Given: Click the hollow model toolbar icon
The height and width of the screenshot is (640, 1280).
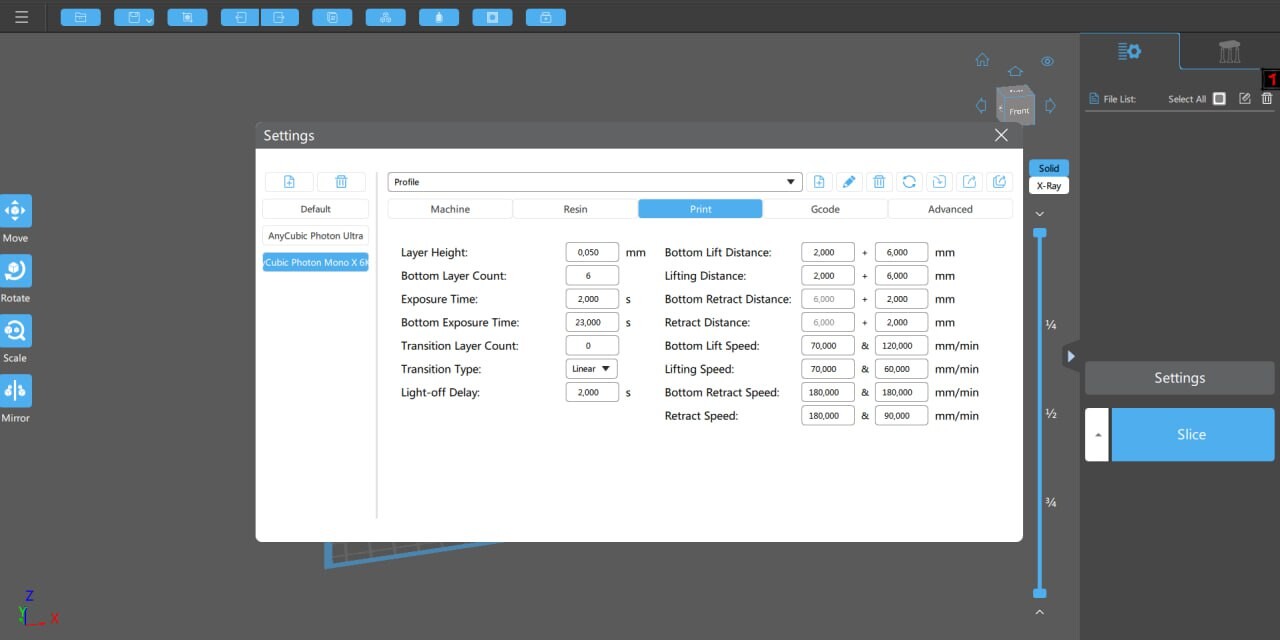Looking at the screenshot, I should tap(439, 17).
